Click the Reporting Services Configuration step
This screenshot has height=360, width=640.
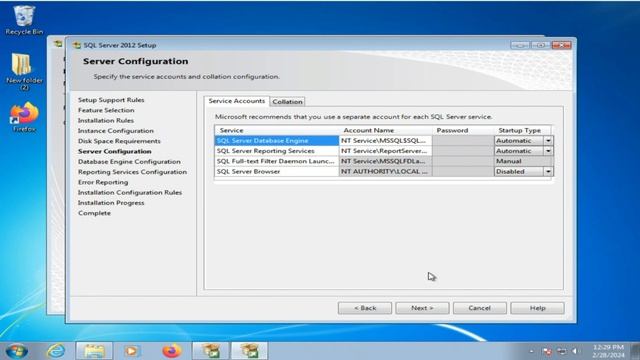132,172
